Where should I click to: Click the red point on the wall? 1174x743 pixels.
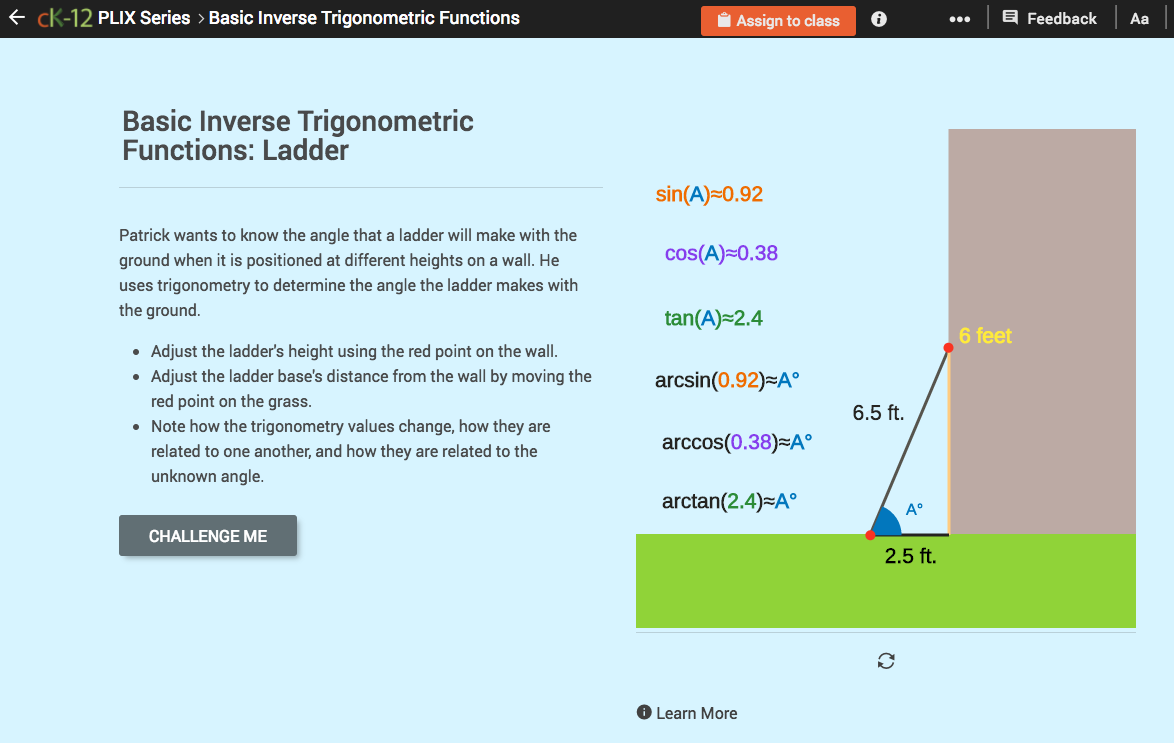tap(947, 347)
